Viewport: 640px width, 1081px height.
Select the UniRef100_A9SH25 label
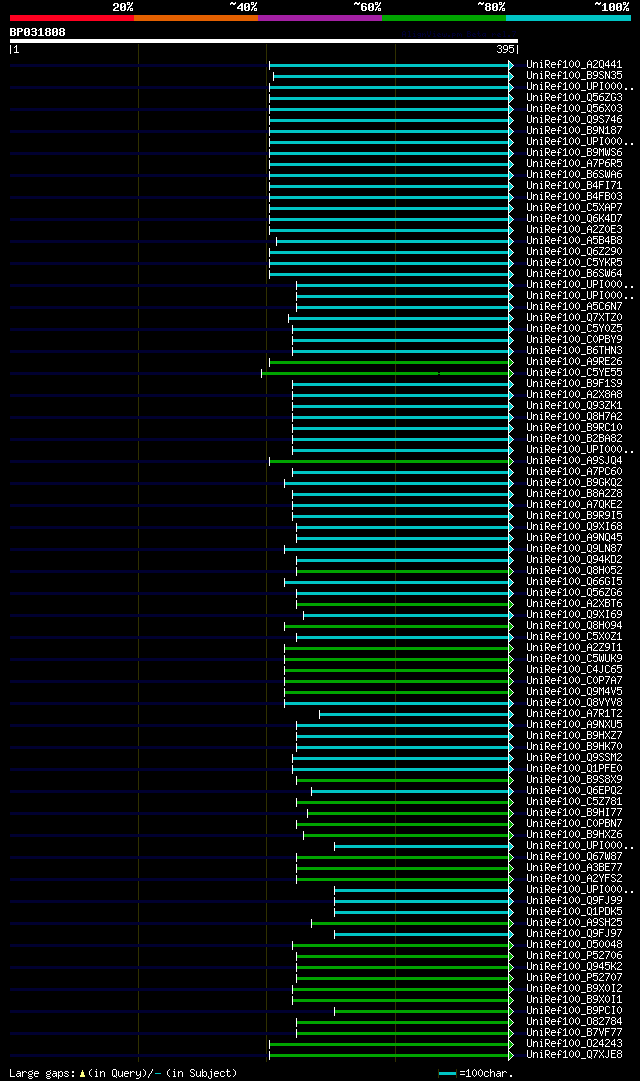[x=574, y=922]
